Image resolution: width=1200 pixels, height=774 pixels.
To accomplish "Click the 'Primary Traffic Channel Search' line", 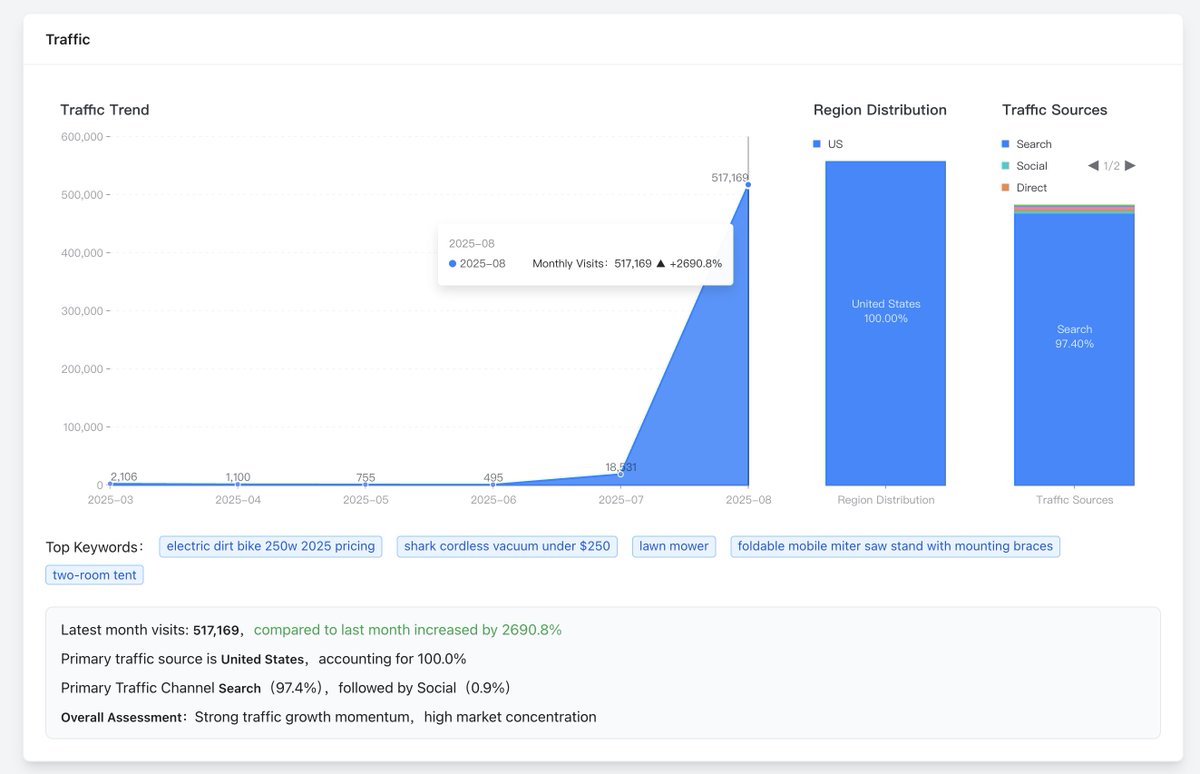I will tap(286, 688).
